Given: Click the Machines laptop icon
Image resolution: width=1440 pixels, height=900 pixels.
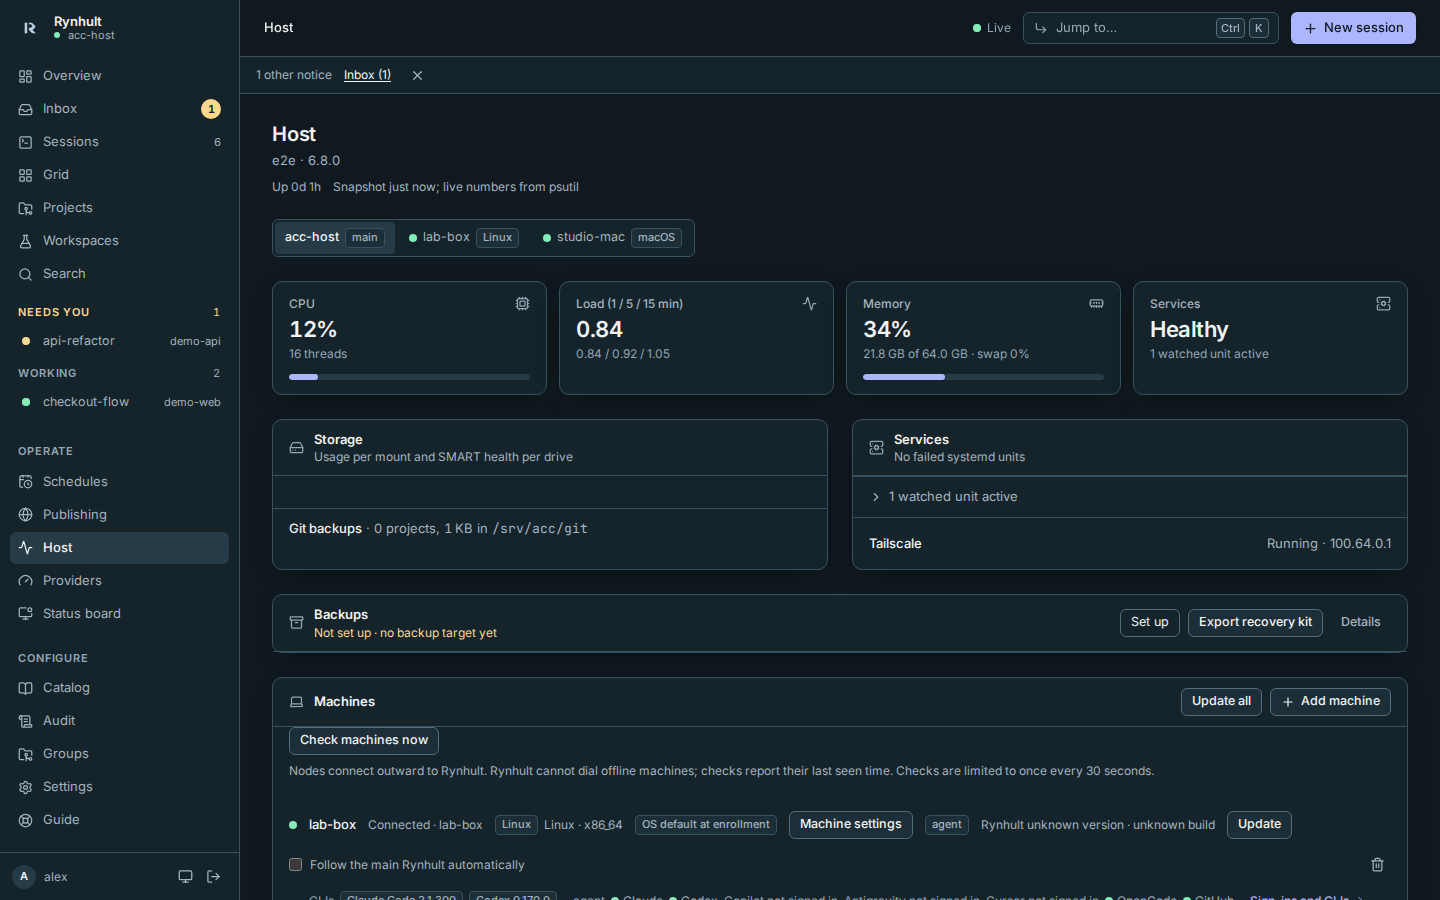Looking at the screenshot, I should click(x=296, y=702).
